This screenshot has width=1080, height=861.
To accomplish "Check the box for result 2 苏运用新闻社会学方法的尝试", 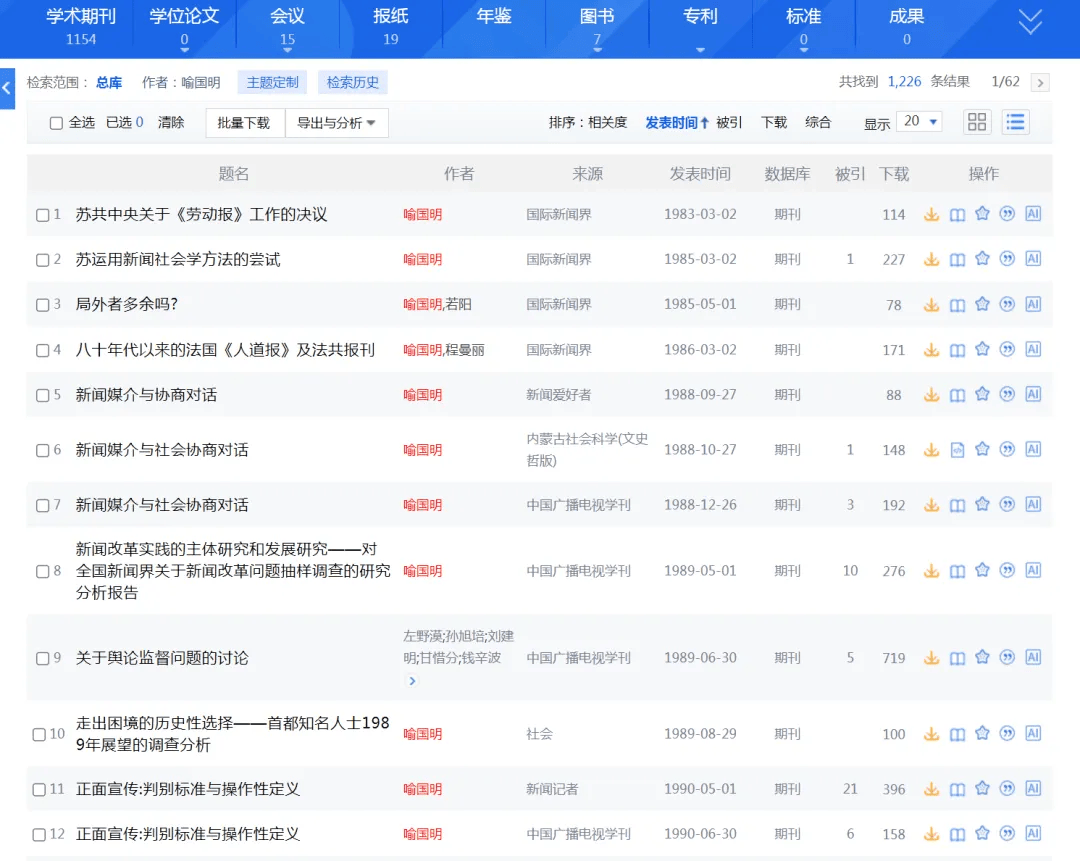I will click(43, 260).
